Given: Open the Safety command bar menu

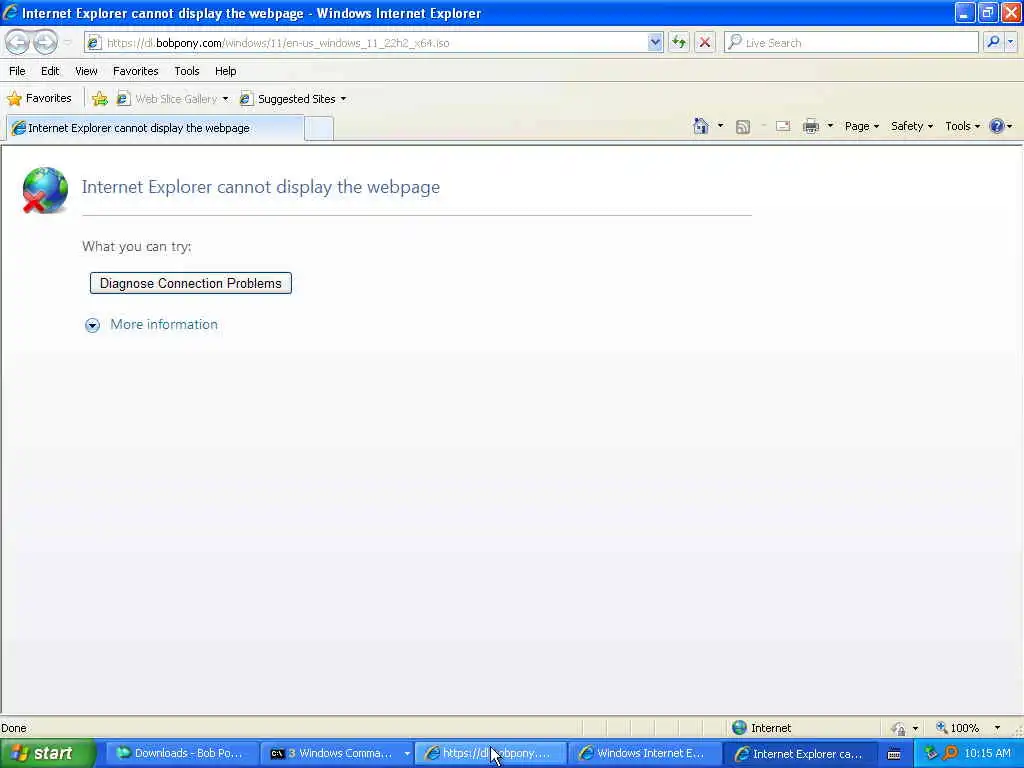Looking at the screenshot, I should coord(912,126).
